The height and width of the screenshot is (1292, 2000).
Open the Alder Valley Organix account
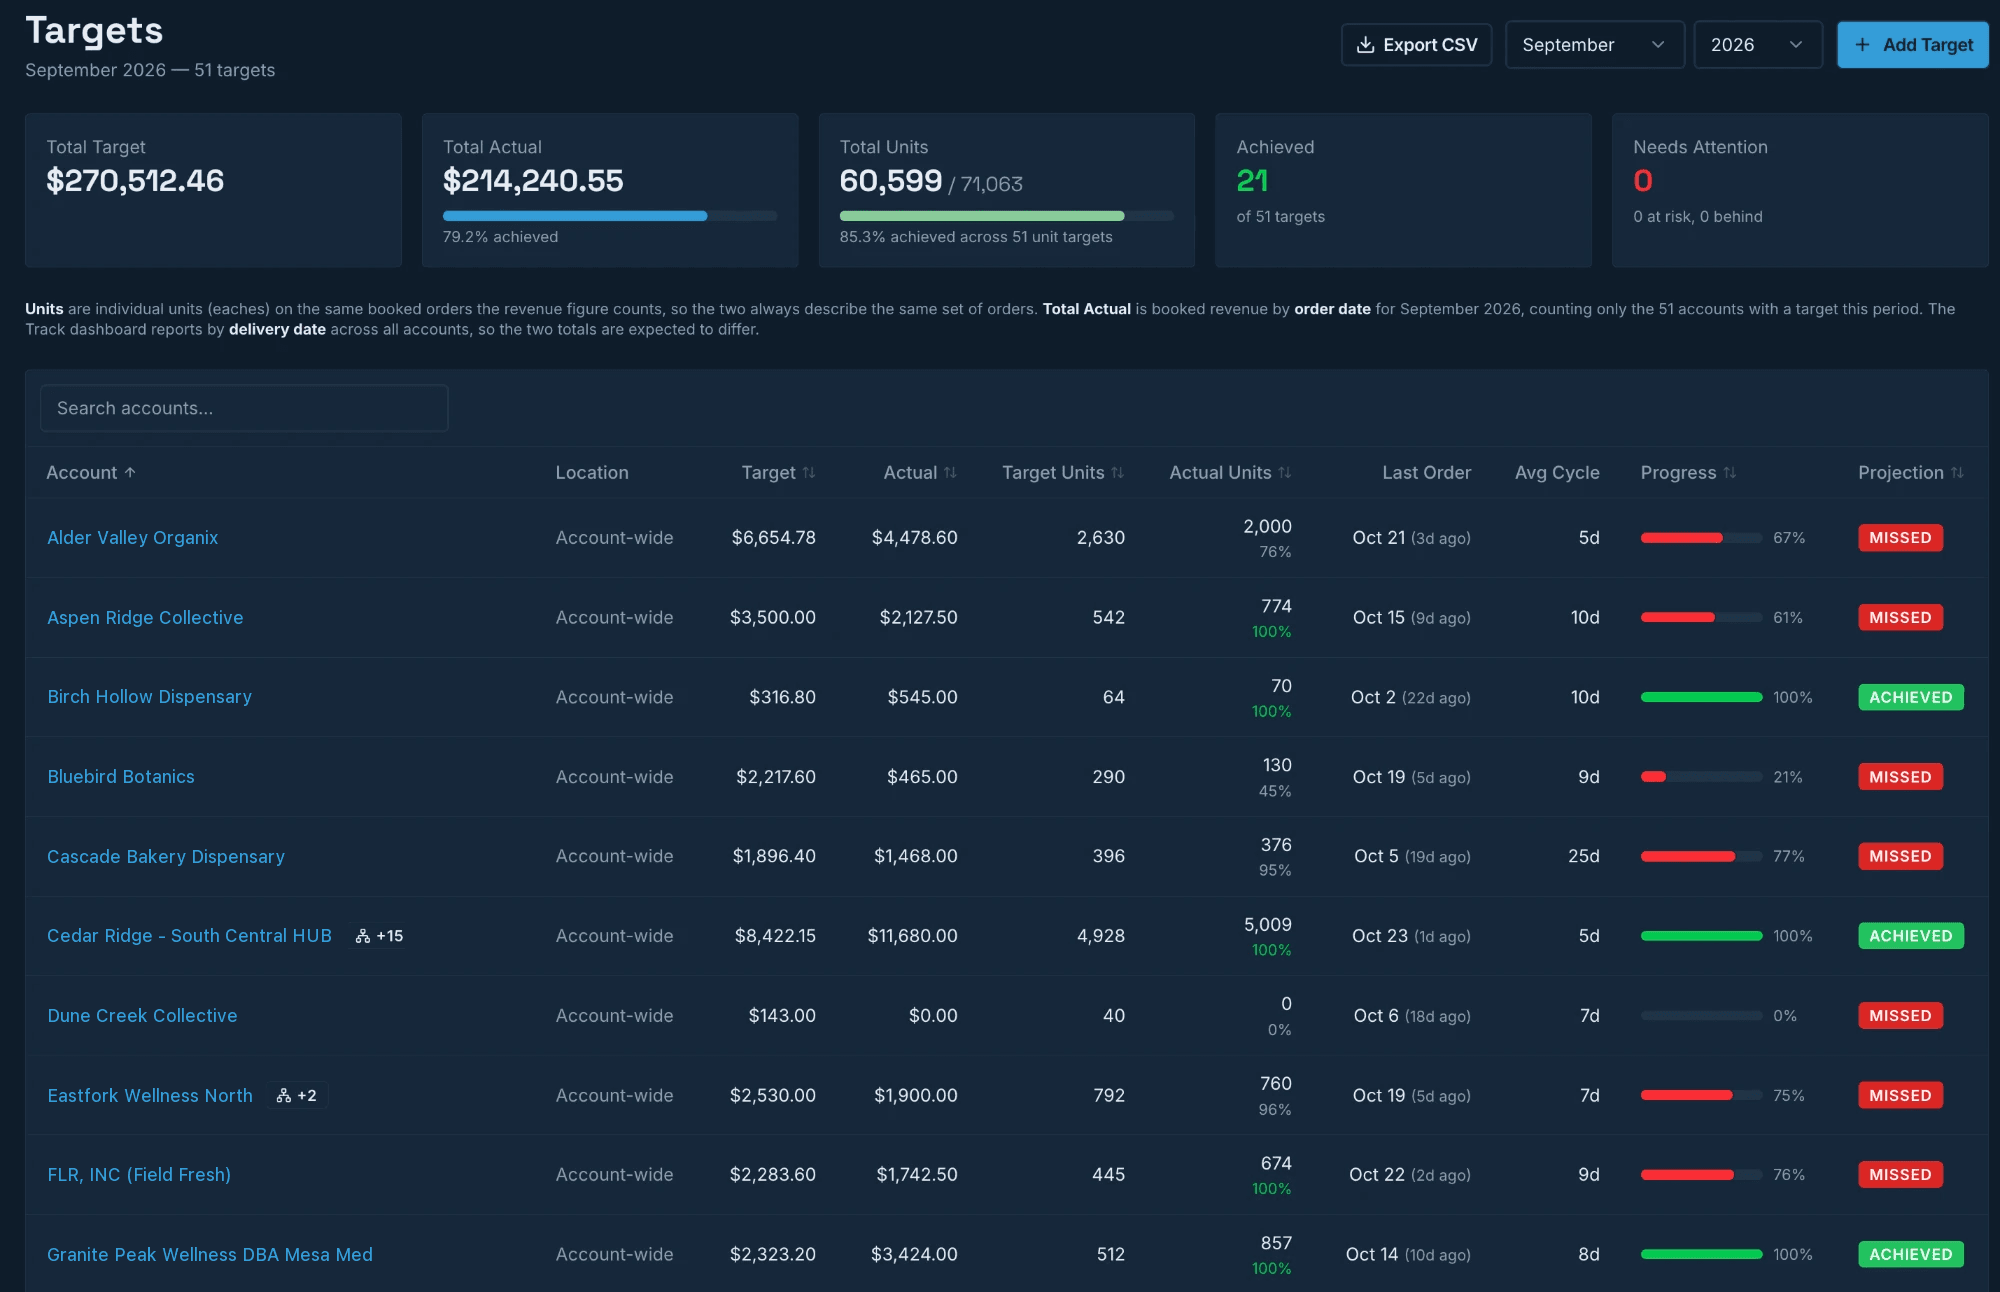(133, 538)
